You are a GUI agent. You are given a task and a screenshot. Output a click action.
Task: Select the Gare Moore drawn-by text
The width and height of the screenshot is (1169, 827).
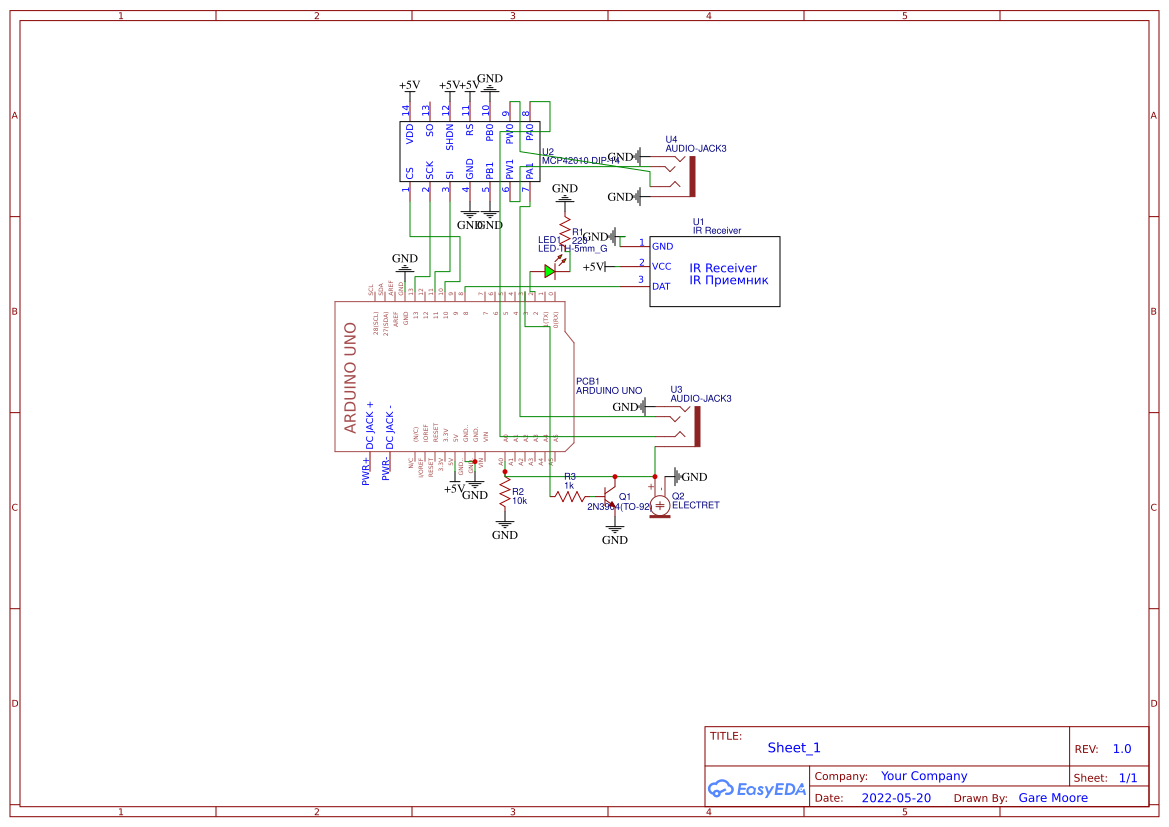click(1053, 797)
